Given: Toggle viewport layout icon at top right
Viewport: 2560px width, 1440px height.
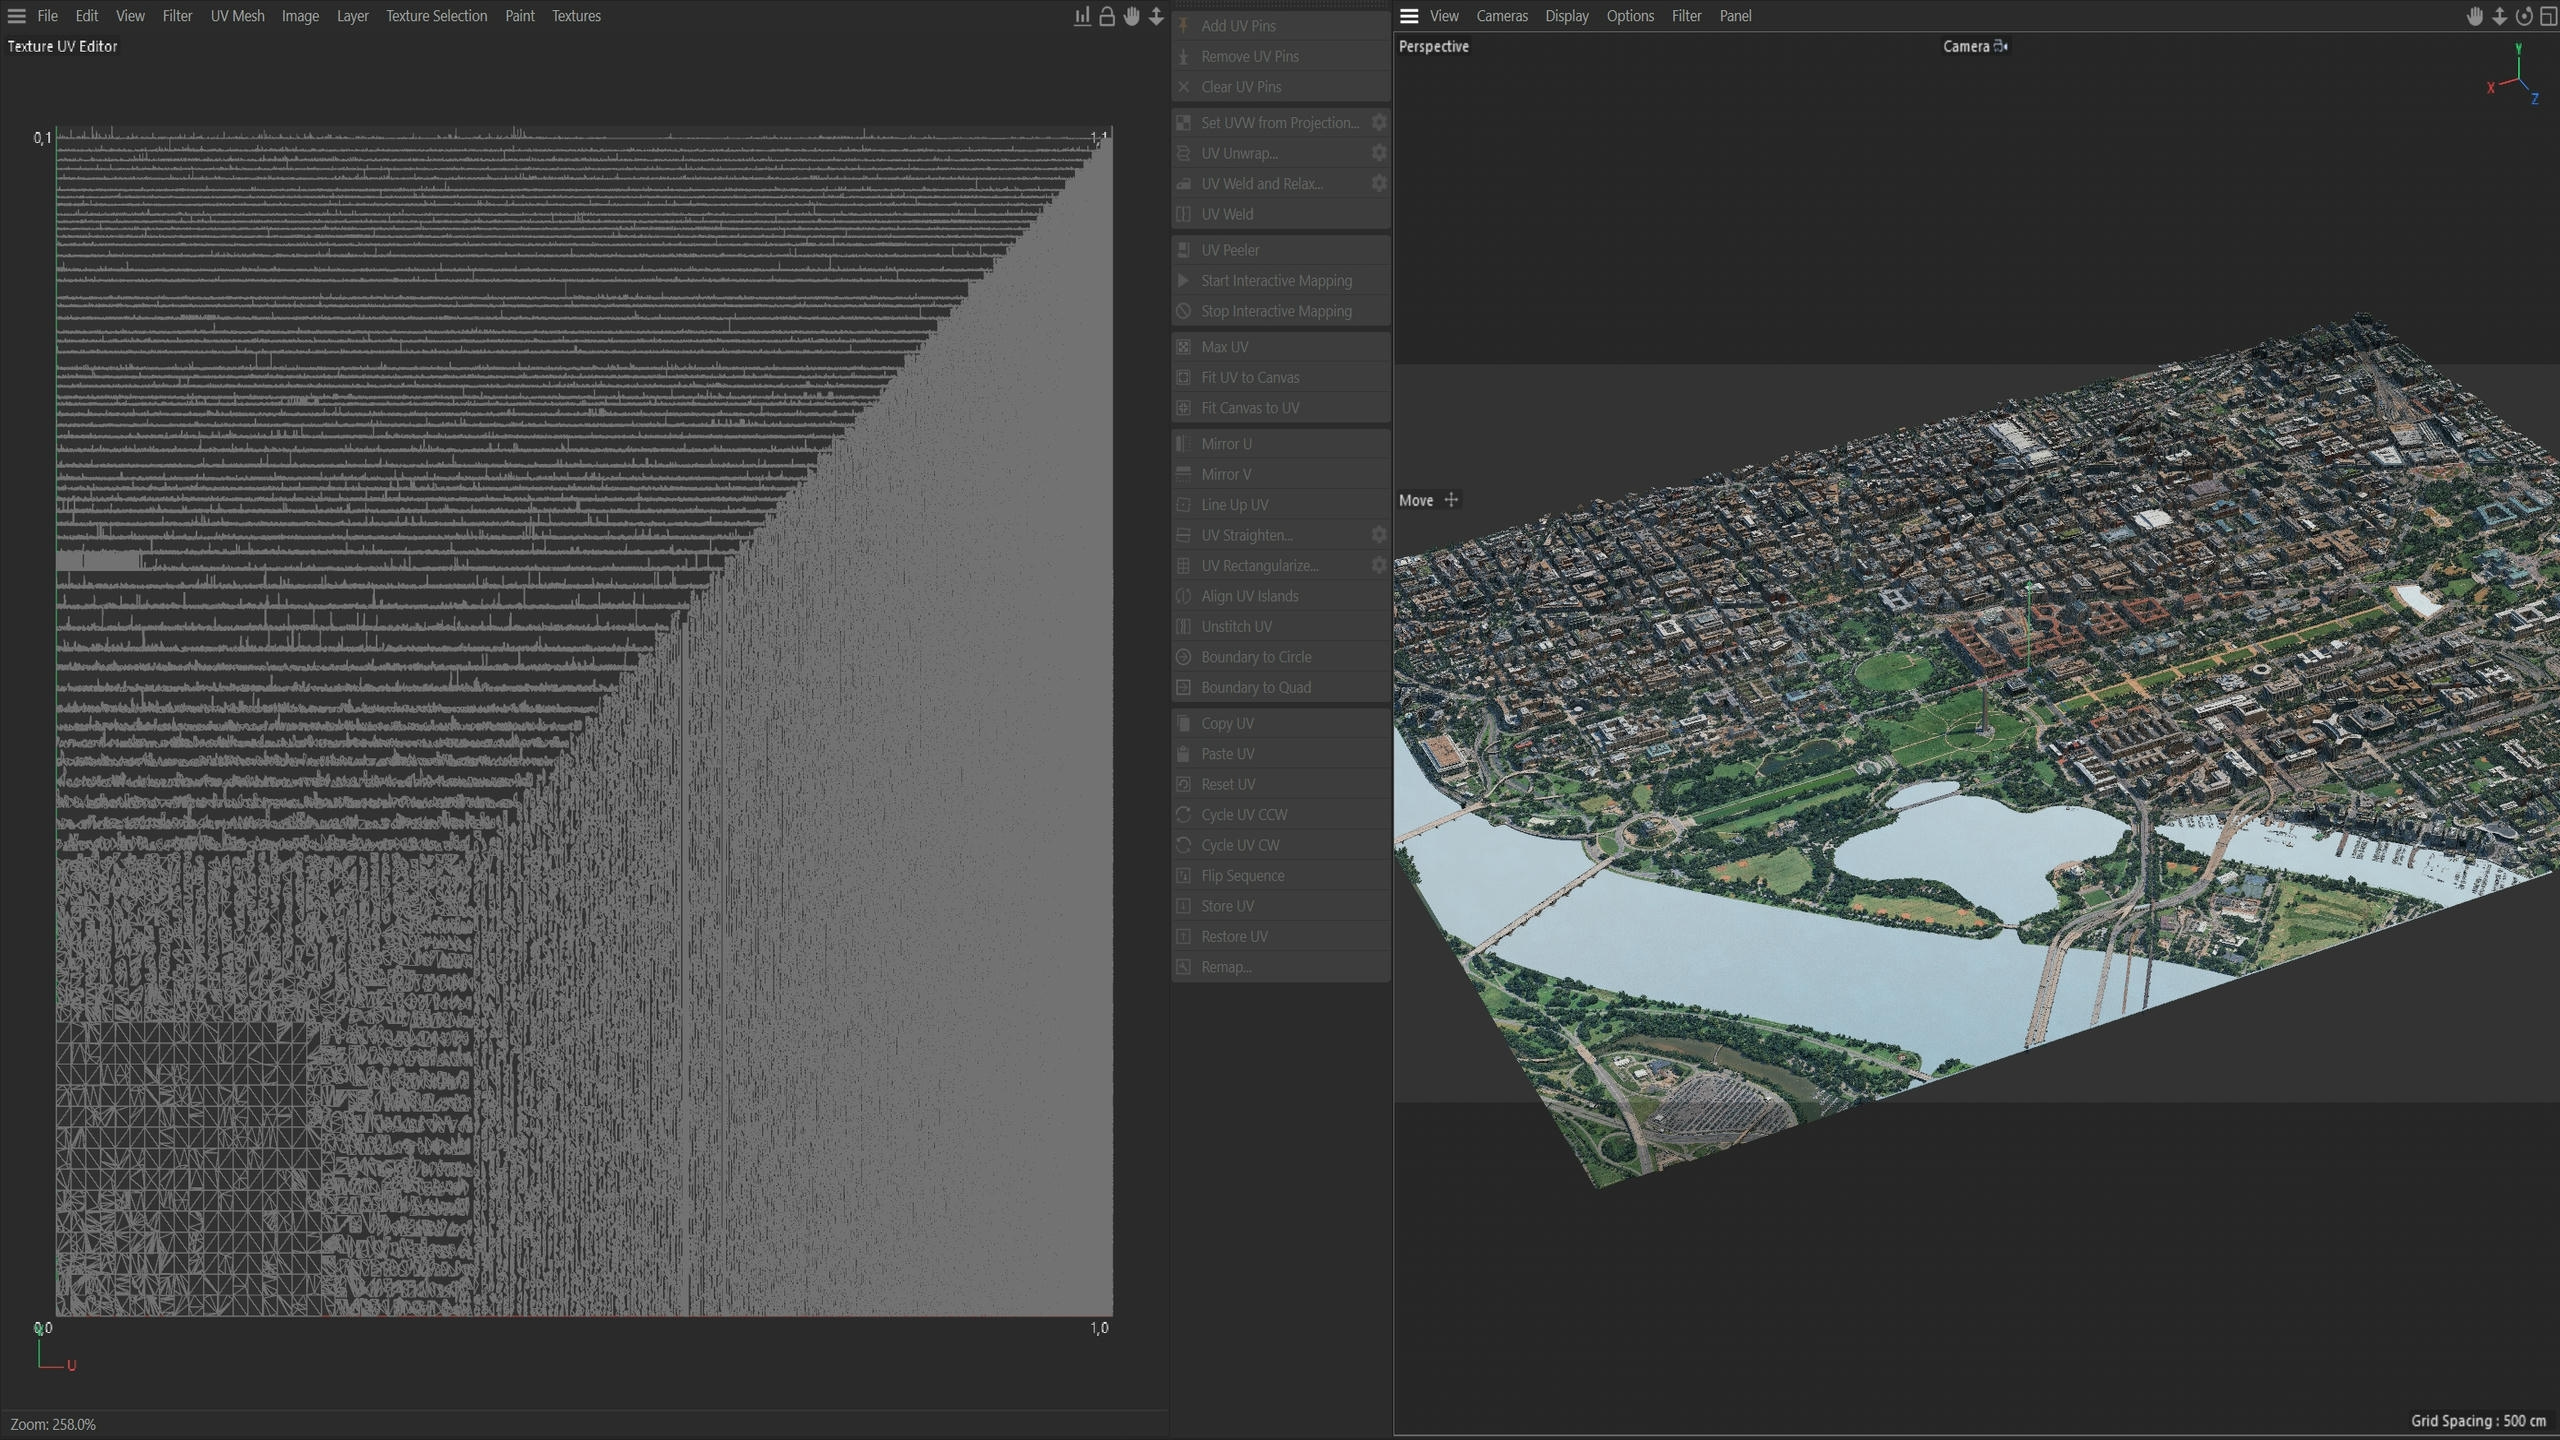Looking at the screenshot, I should pyautogui.click(x=2548, y=16).
